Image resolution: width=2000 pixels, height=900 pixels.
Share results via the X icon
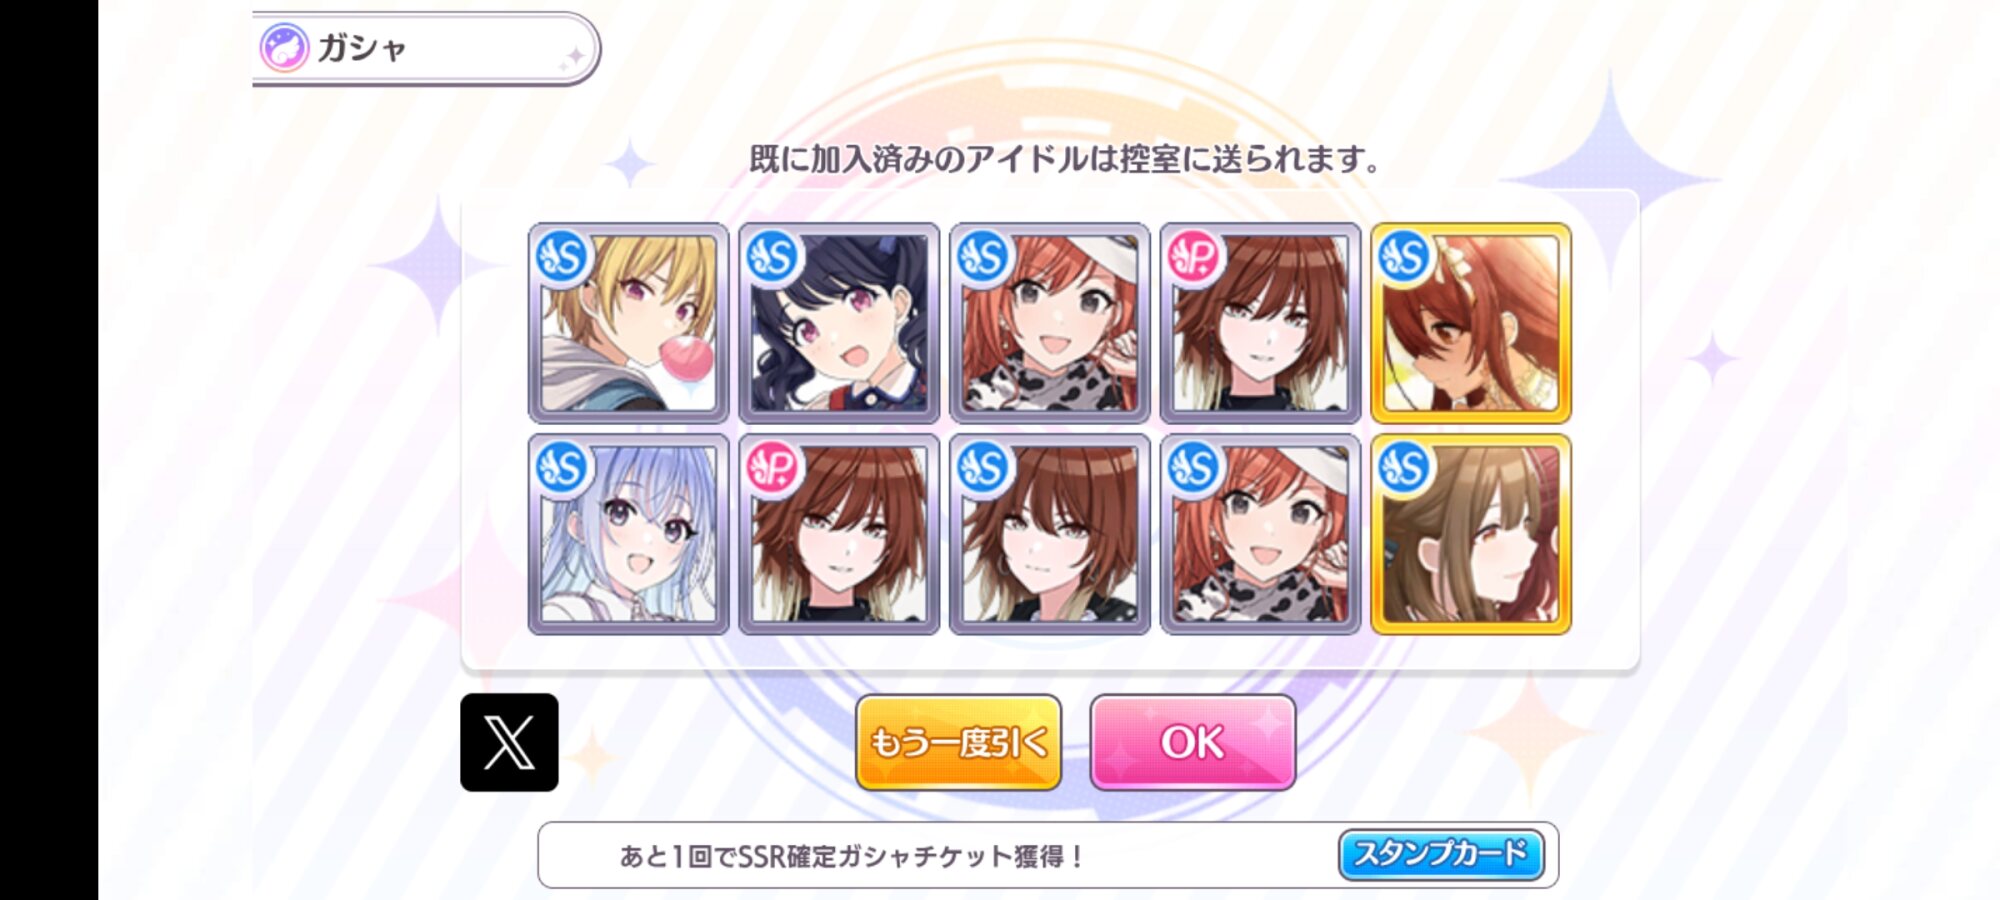pos(509,742)
